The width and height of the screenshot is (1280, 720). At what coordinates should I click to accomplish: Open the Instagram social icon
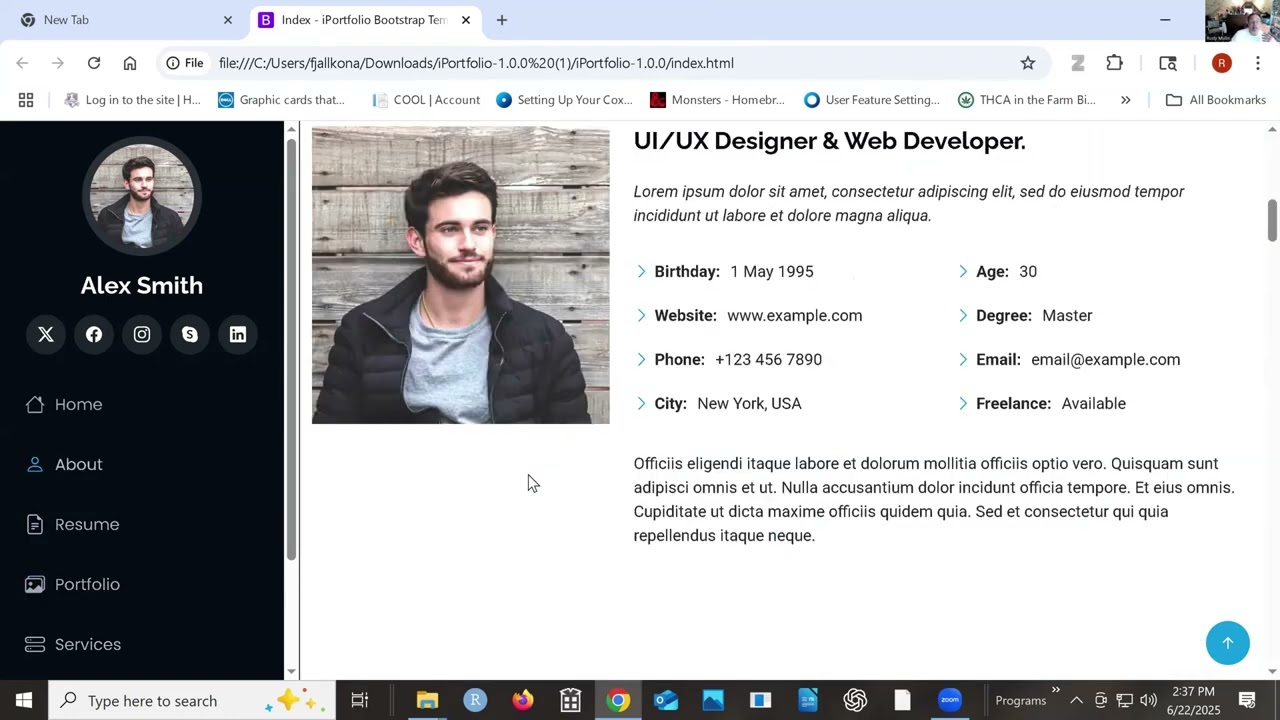pyautogui.click(x=142, y=335)
